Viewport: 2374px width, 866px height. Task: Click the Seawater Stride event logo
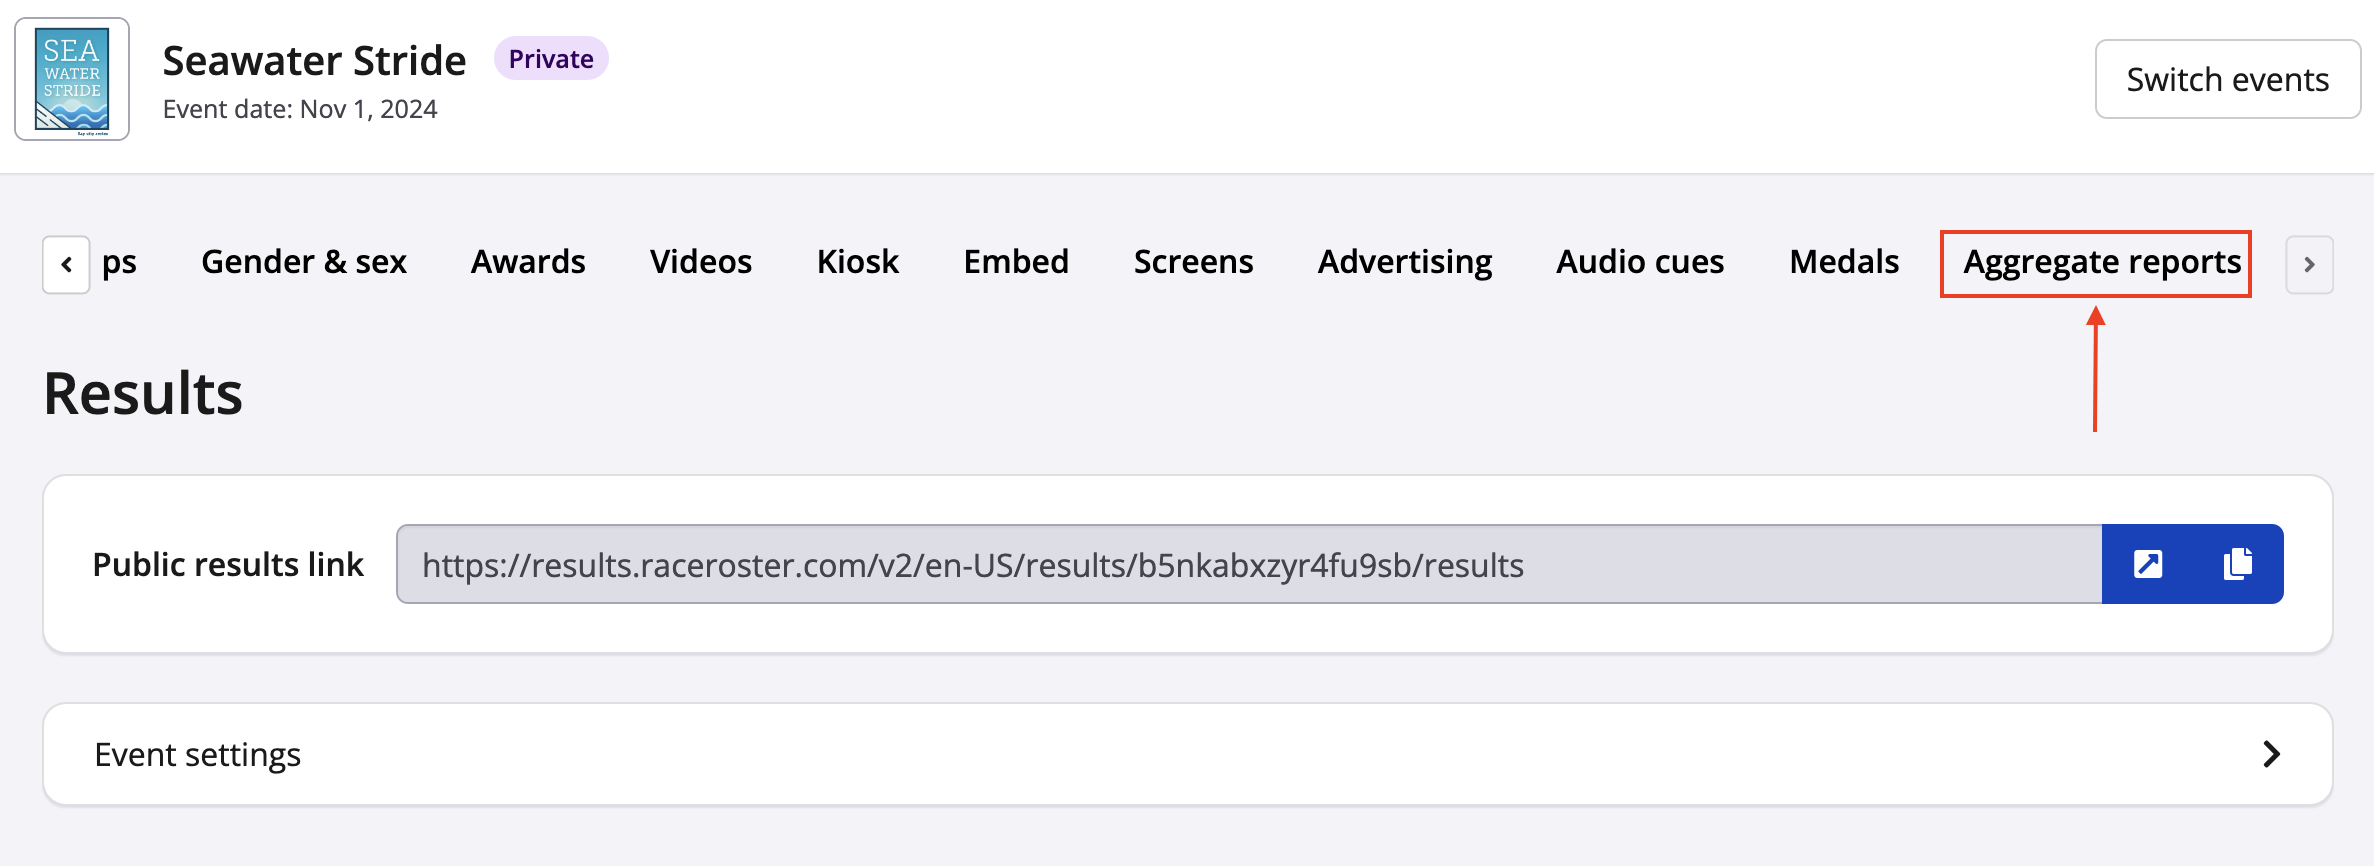[72, 79]
